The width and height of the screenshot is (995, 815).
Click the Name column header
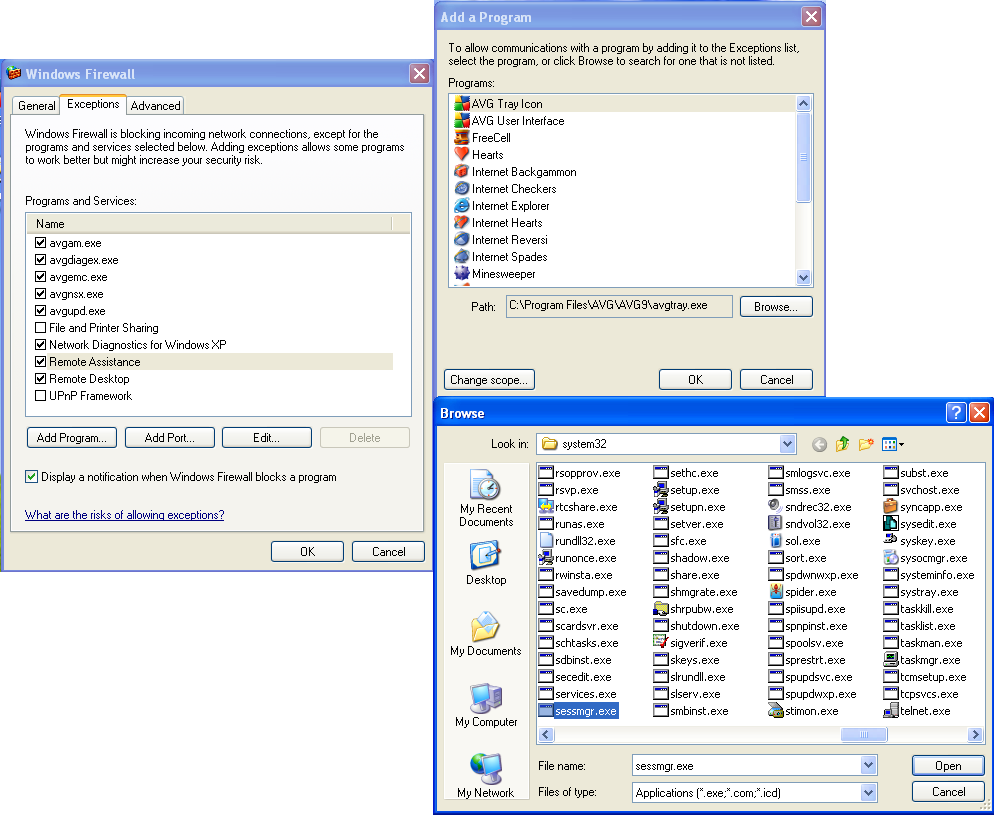pos(209,223)
